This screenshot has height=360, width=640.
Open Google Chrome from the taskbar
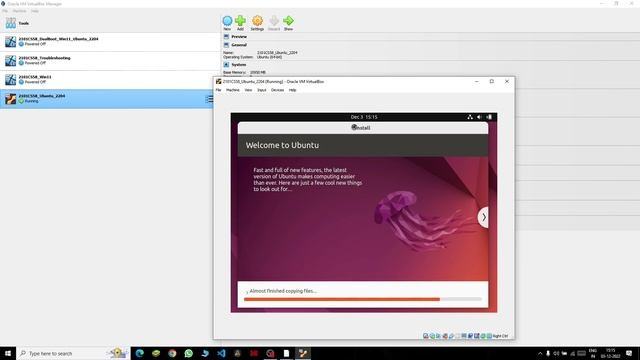pyautogui.click(x=172, y=353)
